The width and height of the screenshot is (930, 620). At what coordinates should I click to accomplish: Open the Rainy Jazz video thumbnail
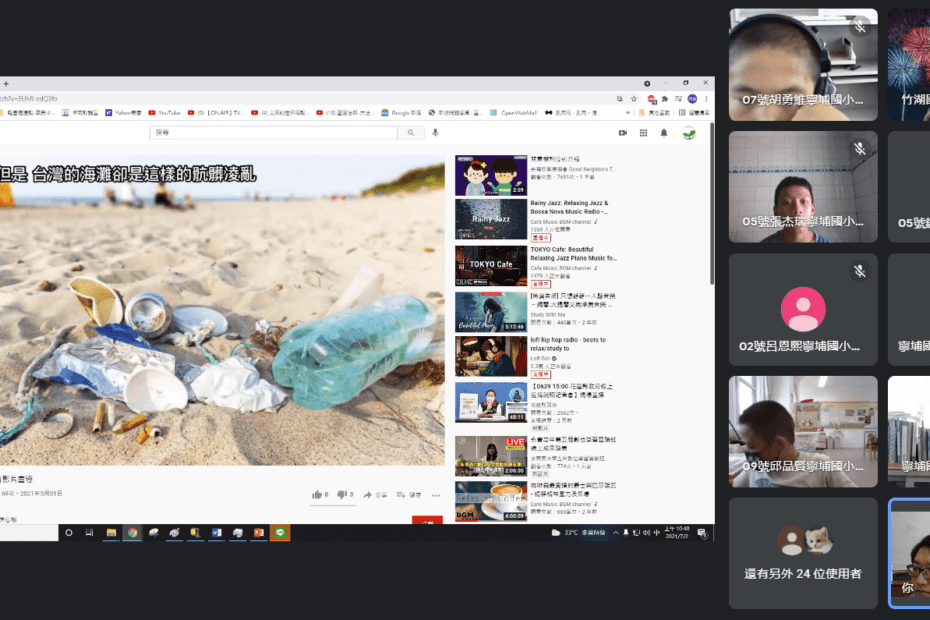pos(491,219)
